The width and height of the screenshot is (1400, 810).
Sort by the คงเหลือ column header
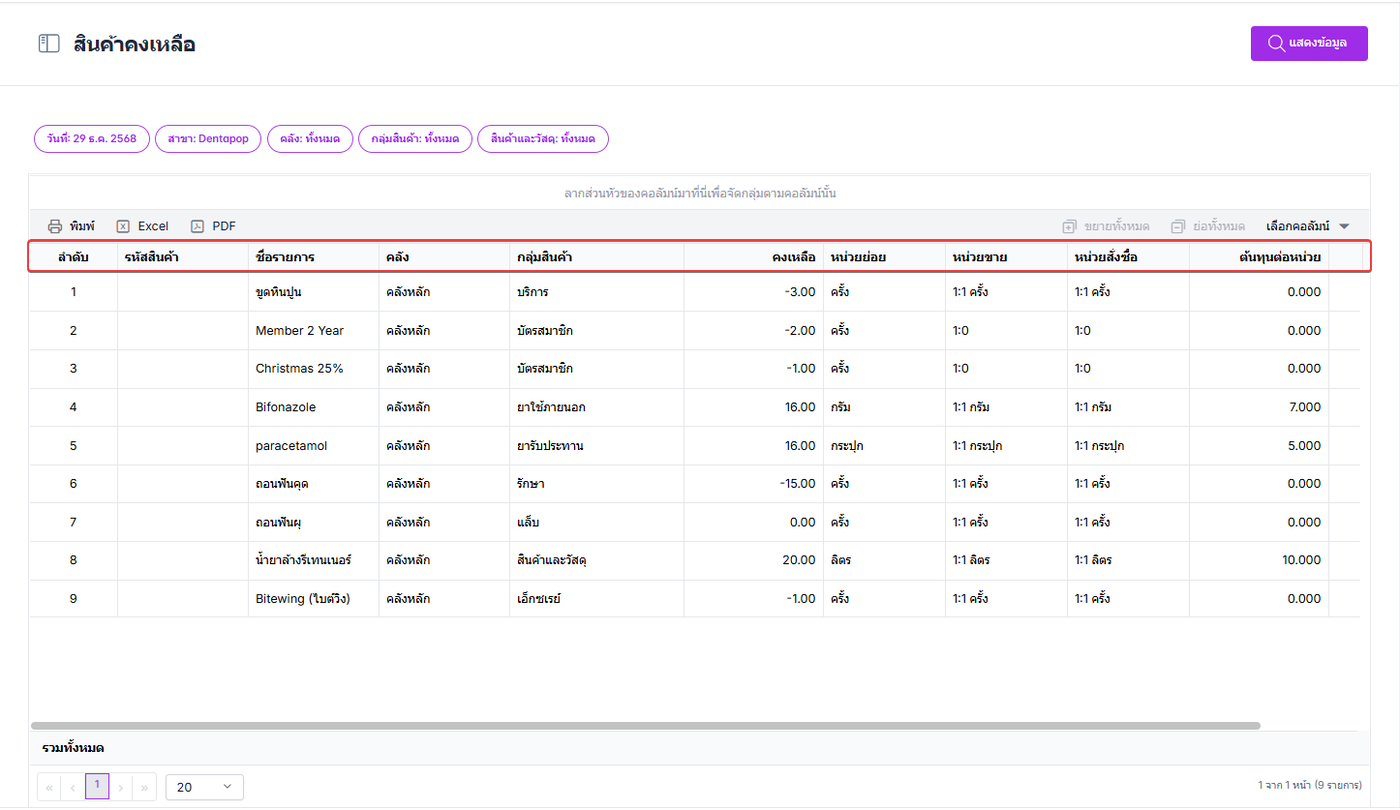(794, 257)
